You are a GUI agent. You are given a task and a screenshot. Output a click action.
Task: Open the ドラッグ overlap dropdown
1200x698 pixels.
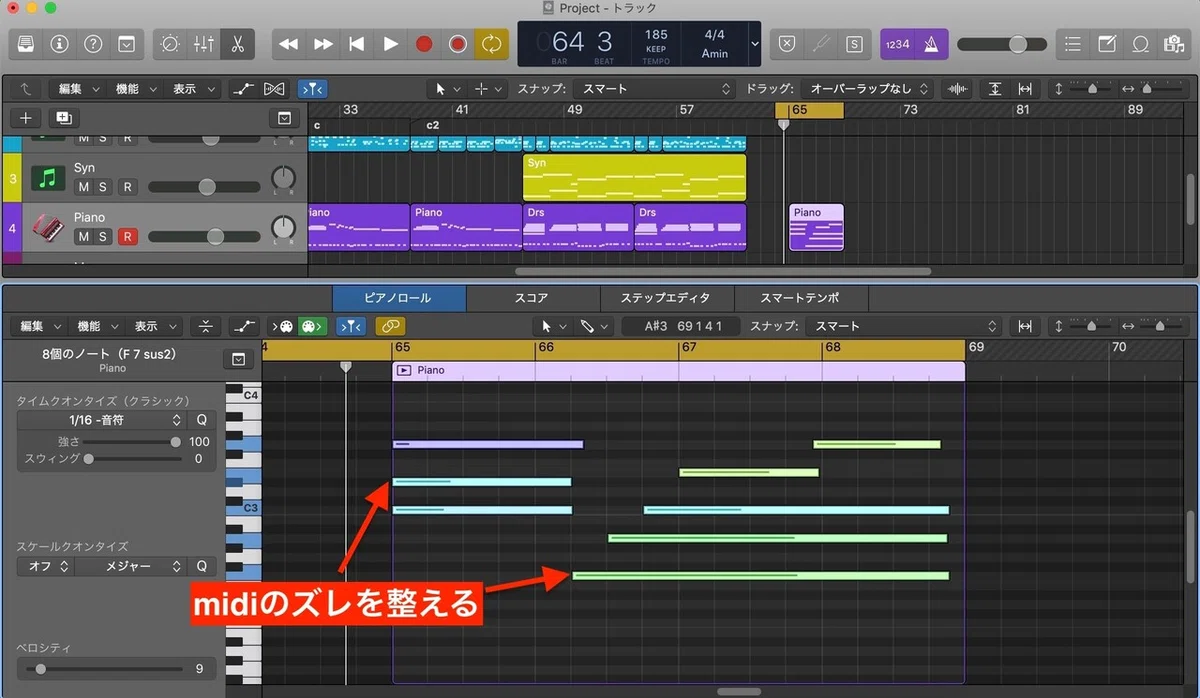coord(868,89)
